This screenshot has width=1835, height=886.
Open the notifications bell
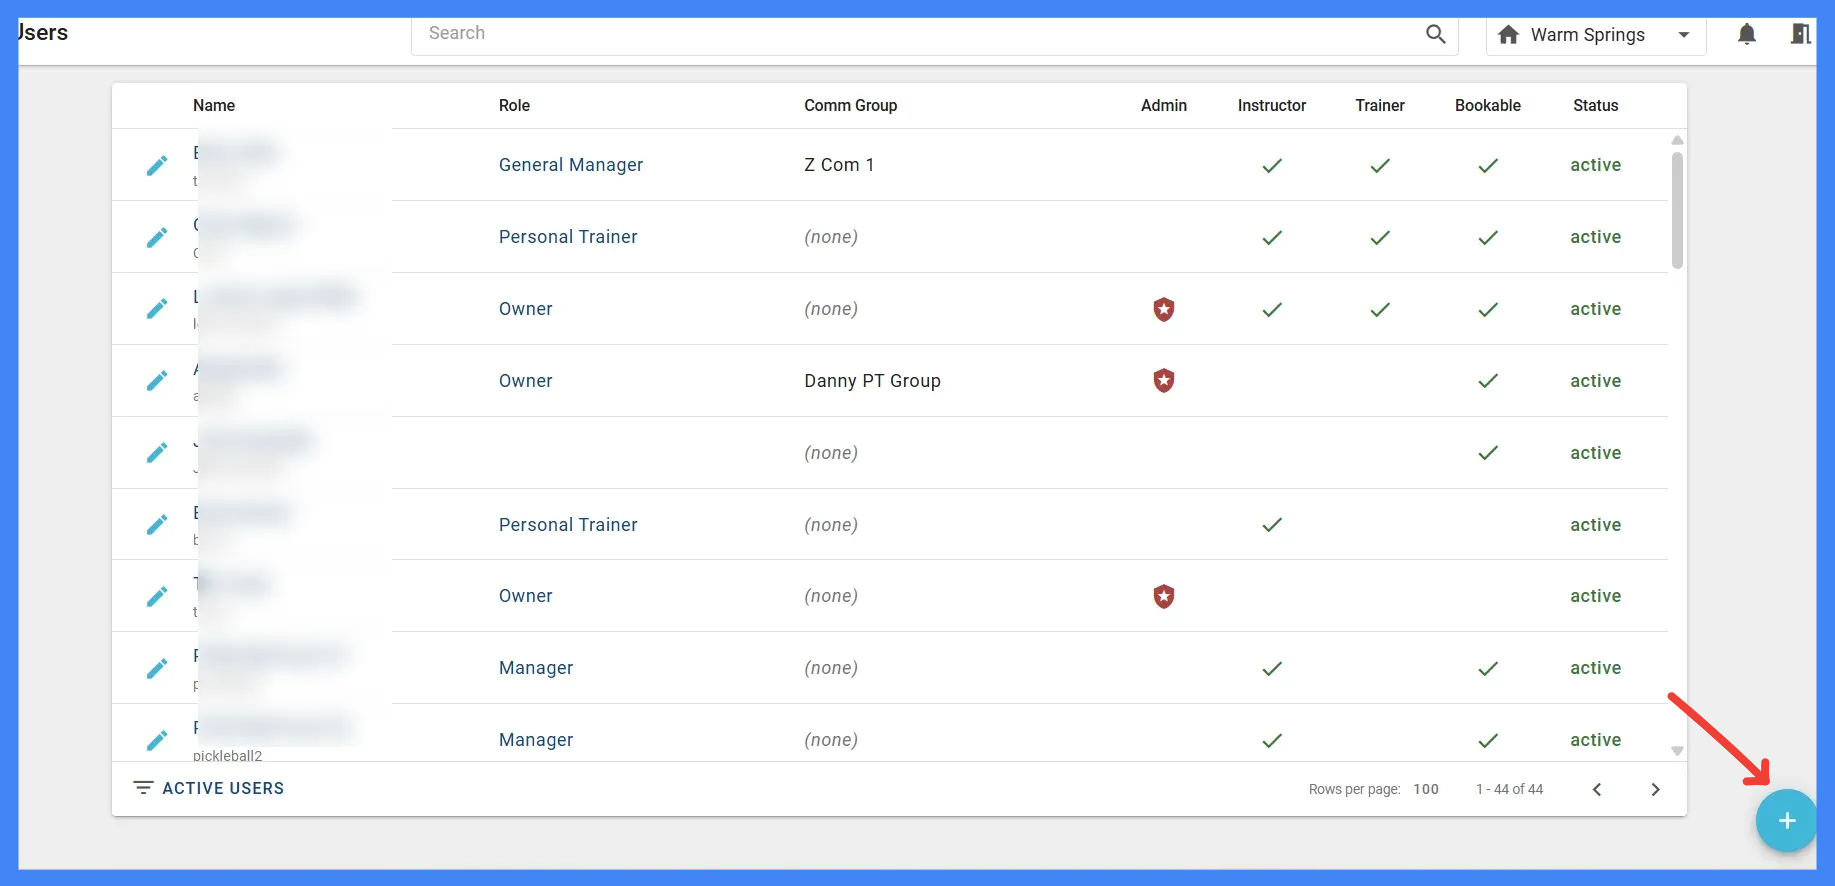[1747, 34]
